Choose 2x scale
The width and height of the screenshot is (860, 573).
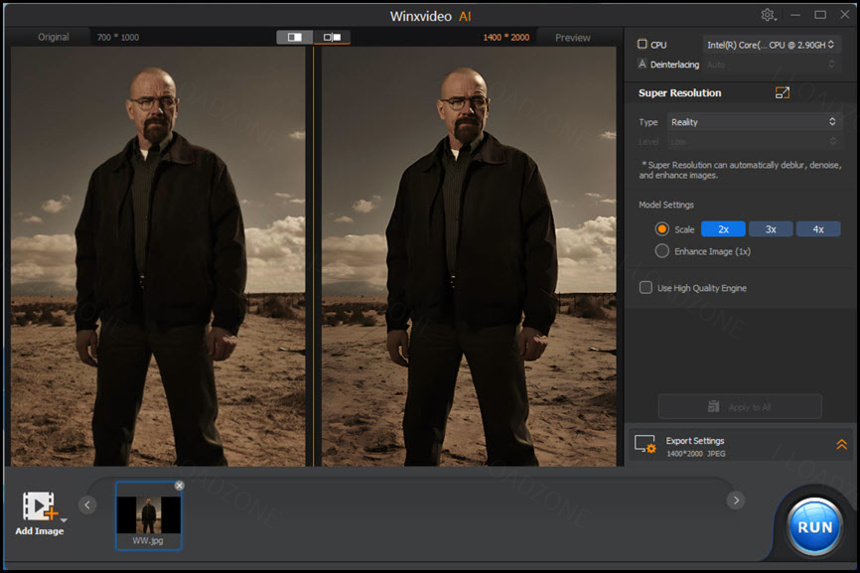tap(723, 229)
